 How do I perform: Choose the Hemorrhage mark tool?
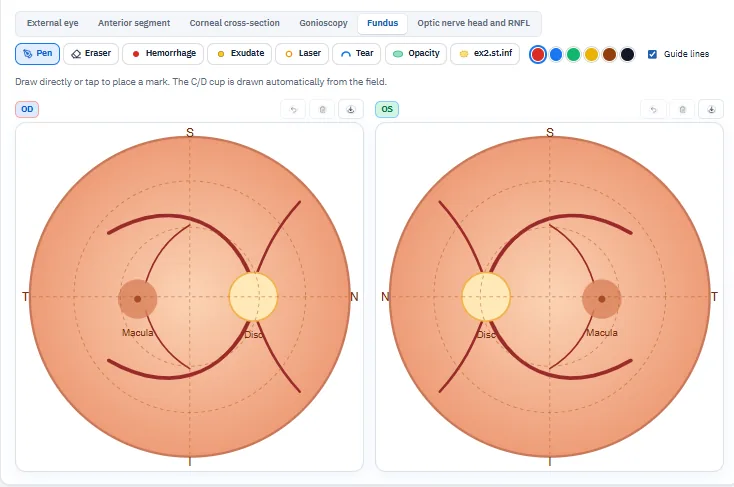(x=163, y=53)
